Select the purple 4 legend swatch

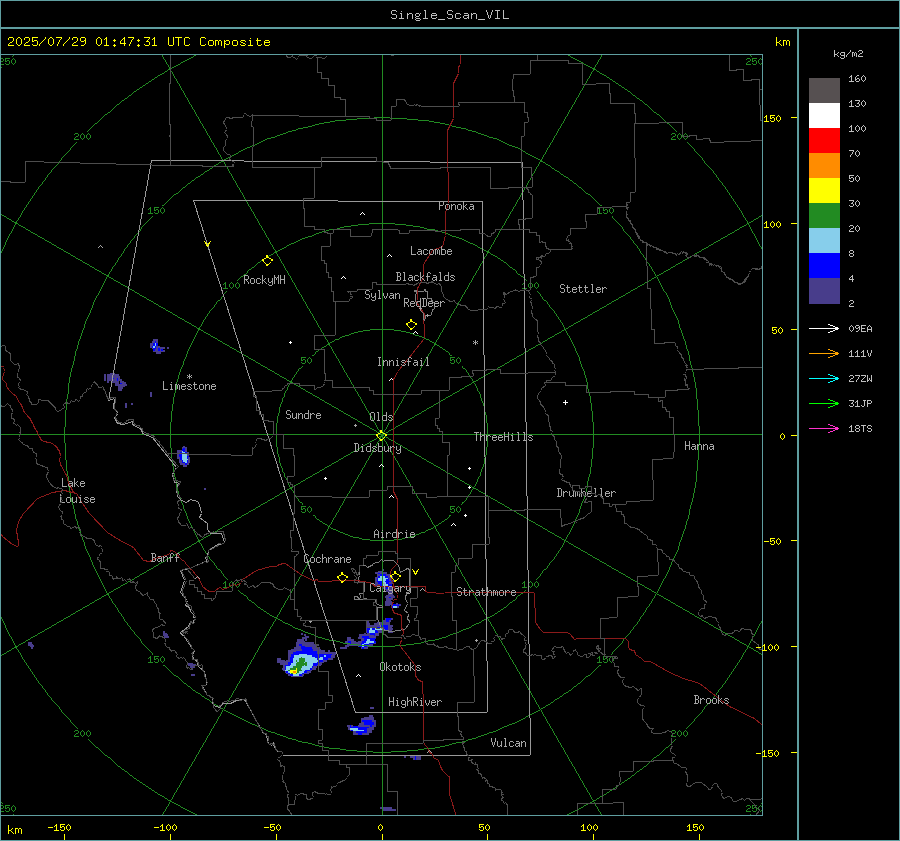click(x=824, y=290)
